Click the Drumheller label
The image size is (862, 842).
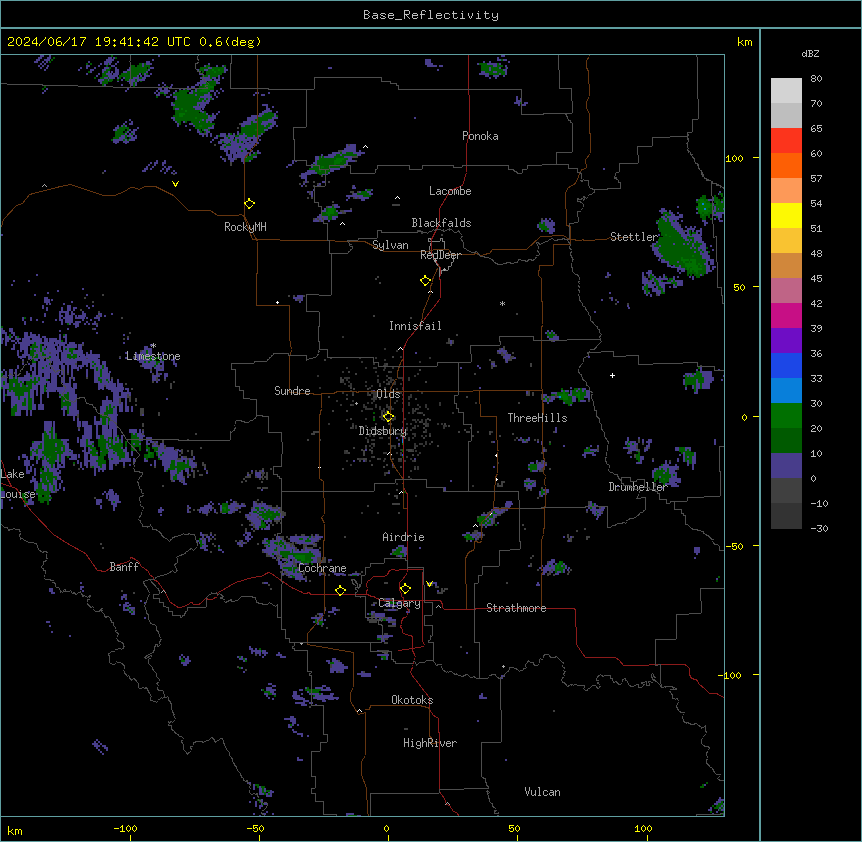638,487
